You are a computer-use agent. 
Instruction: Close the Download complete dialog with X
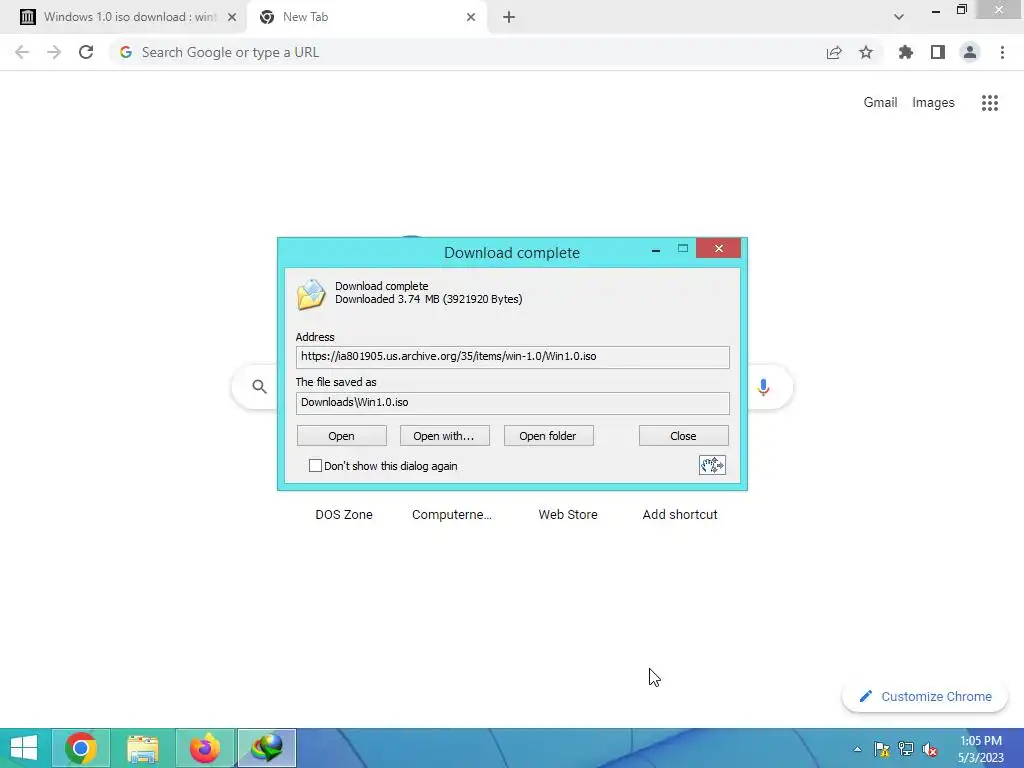pyautogui.click(x=718, y=248)
